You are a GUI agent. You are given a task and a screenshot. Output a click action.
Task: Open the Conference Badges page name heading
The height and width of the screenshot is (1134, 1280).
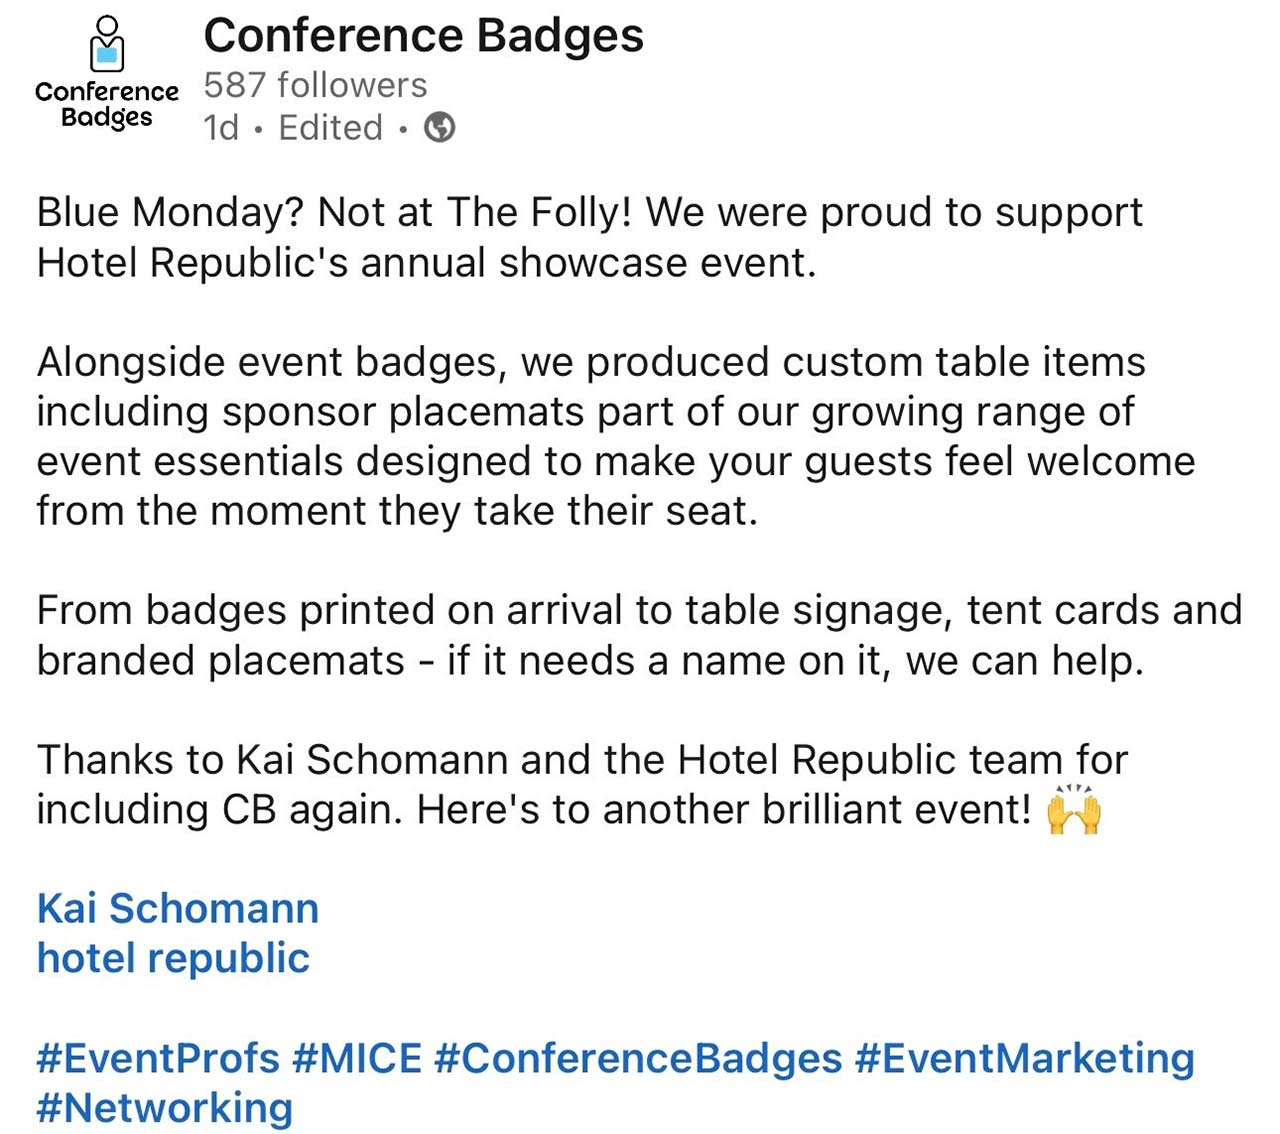coord(423,36)
